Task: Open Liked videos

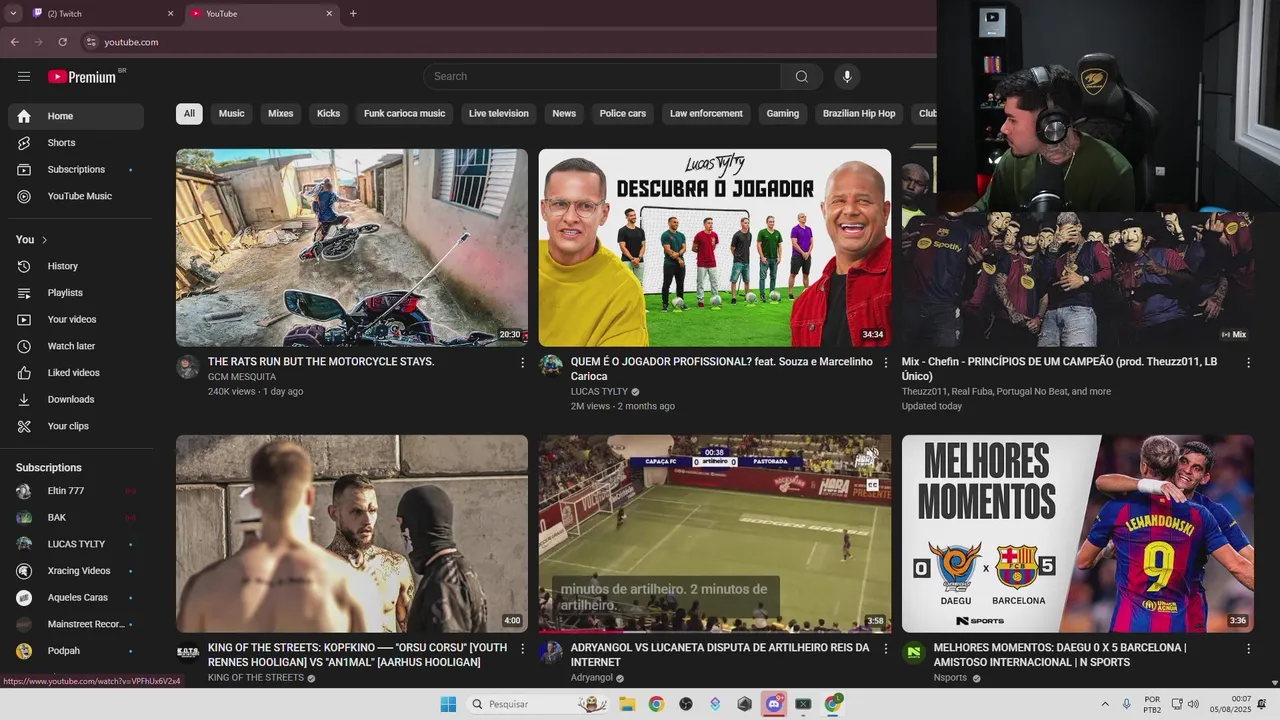Action: (x=76, y=373)
